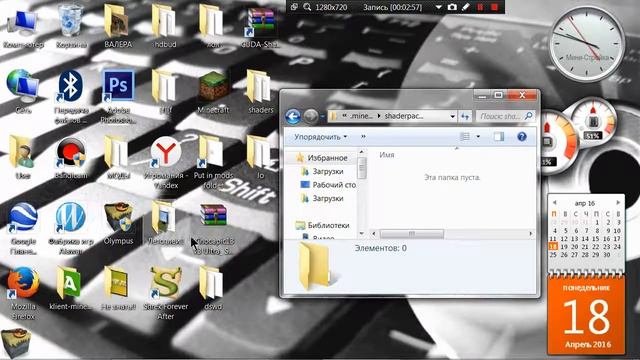This screenshot has height=360, width=640.
Task: Select the klient-mine folder icon
Action: tap(70, 288)
